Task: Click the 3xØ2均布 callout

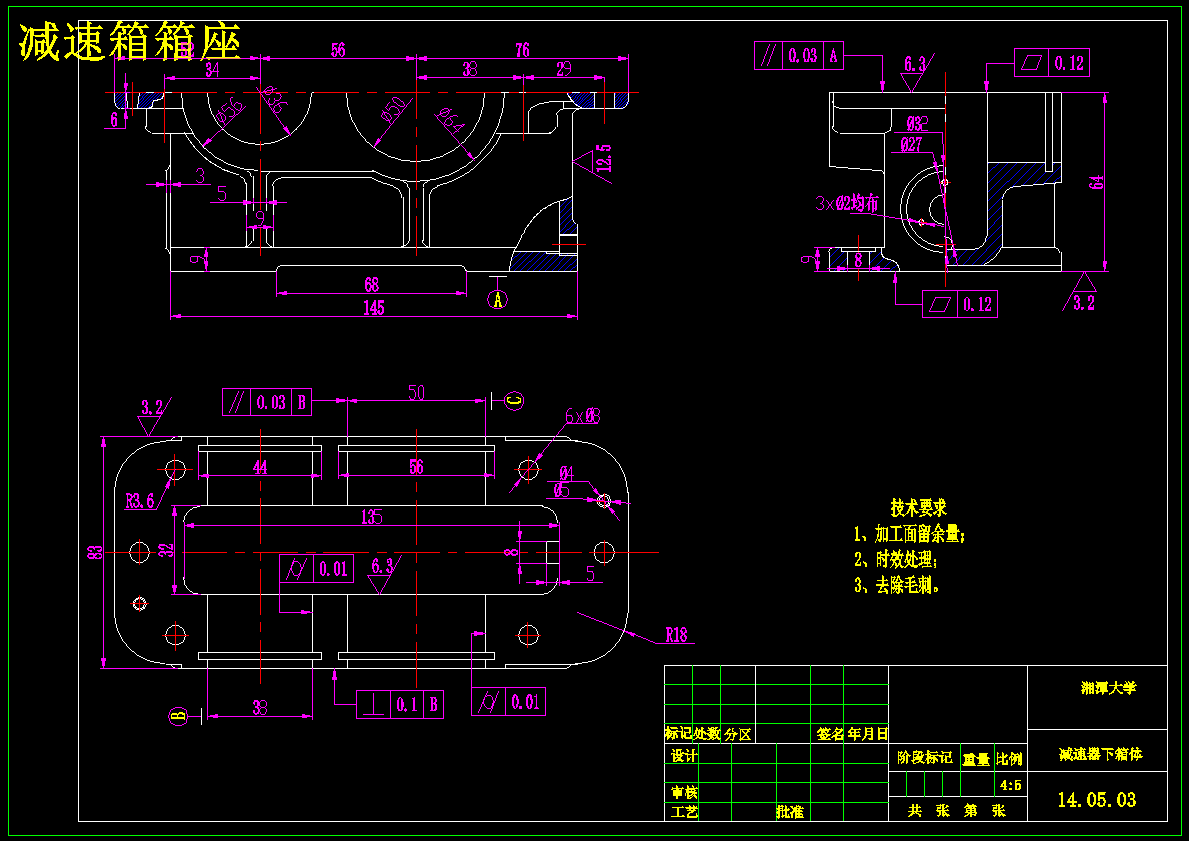Action: pyautogui.click(x=846, y=203)
